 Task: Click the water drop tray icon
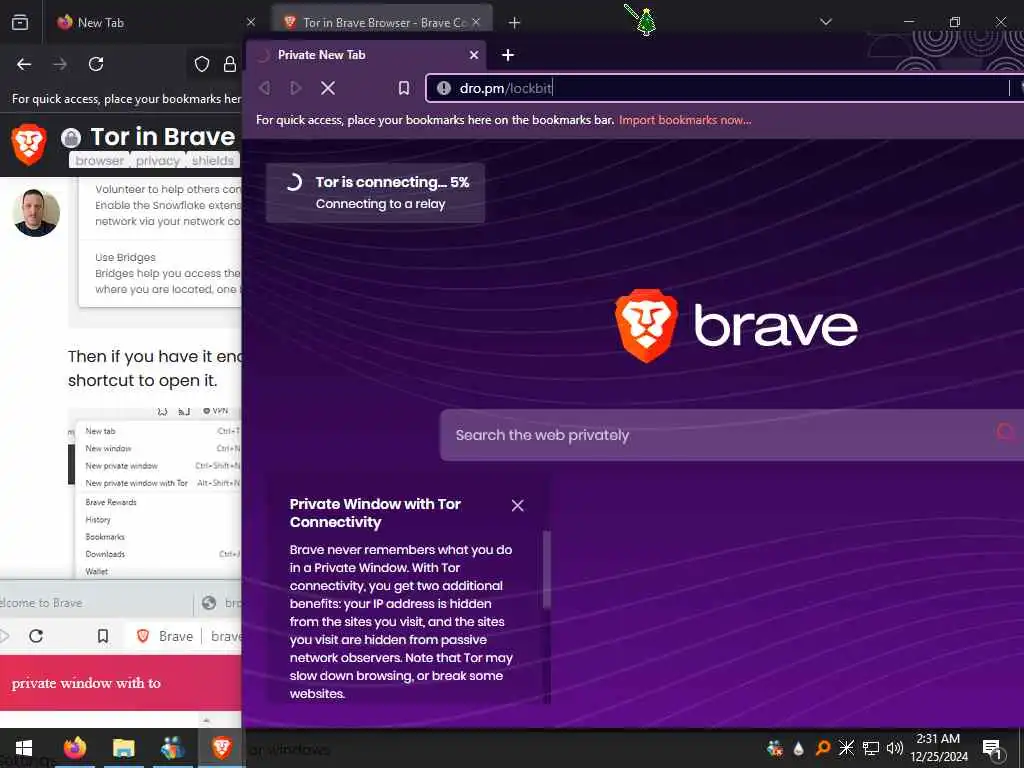point(798,748)
